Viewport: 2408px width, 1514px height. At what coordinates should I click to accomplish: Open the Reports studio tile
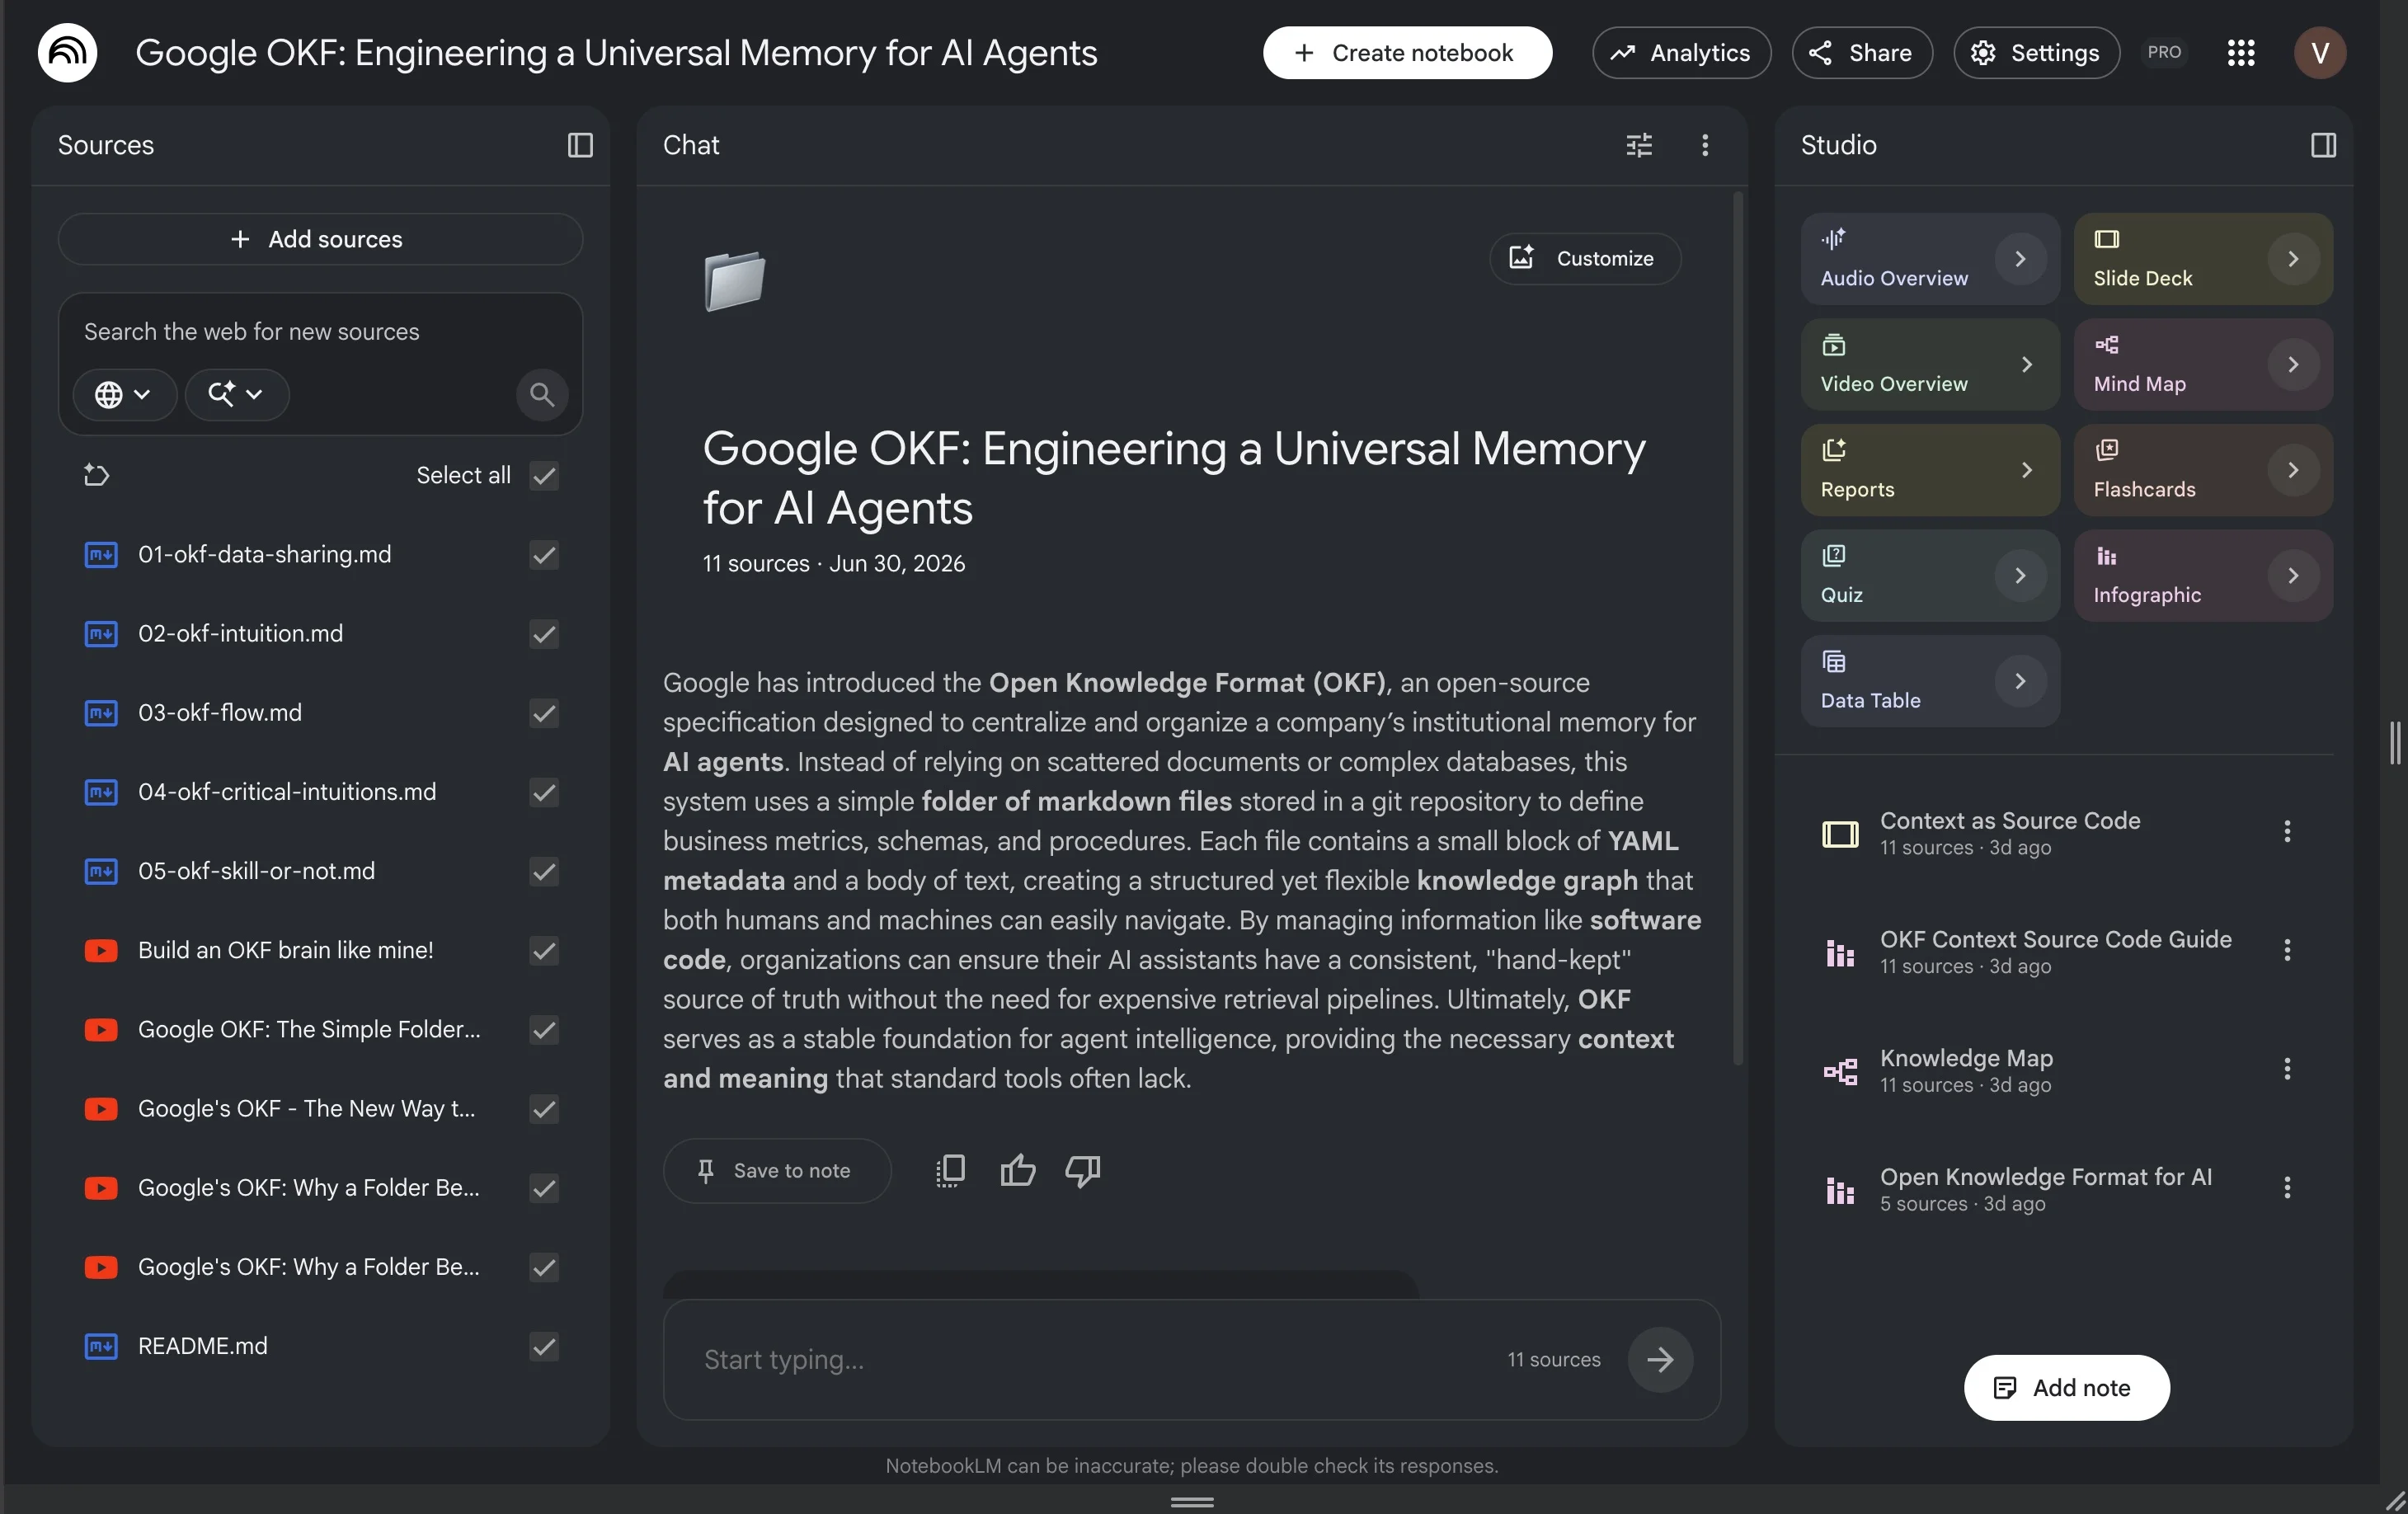point(1930,470)
